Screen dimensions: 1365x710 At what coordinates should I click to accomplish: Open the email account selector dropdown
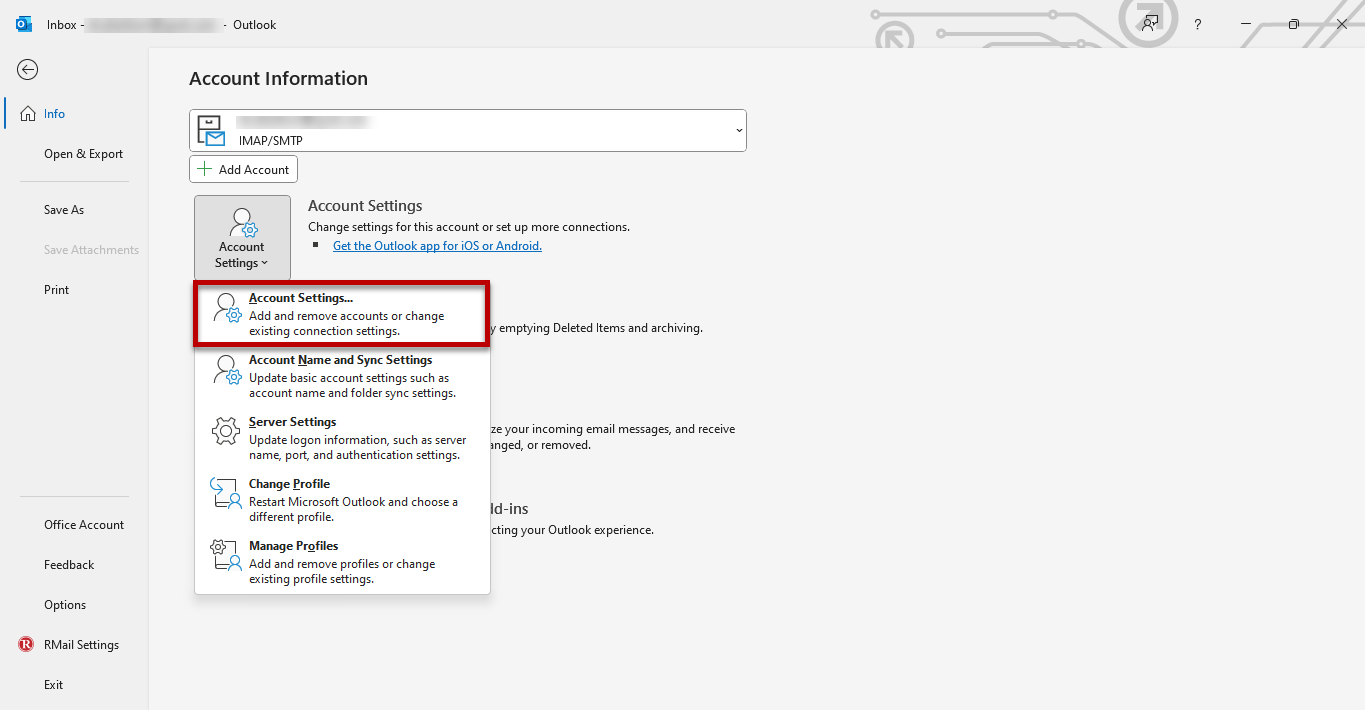(x=738, y=130)
